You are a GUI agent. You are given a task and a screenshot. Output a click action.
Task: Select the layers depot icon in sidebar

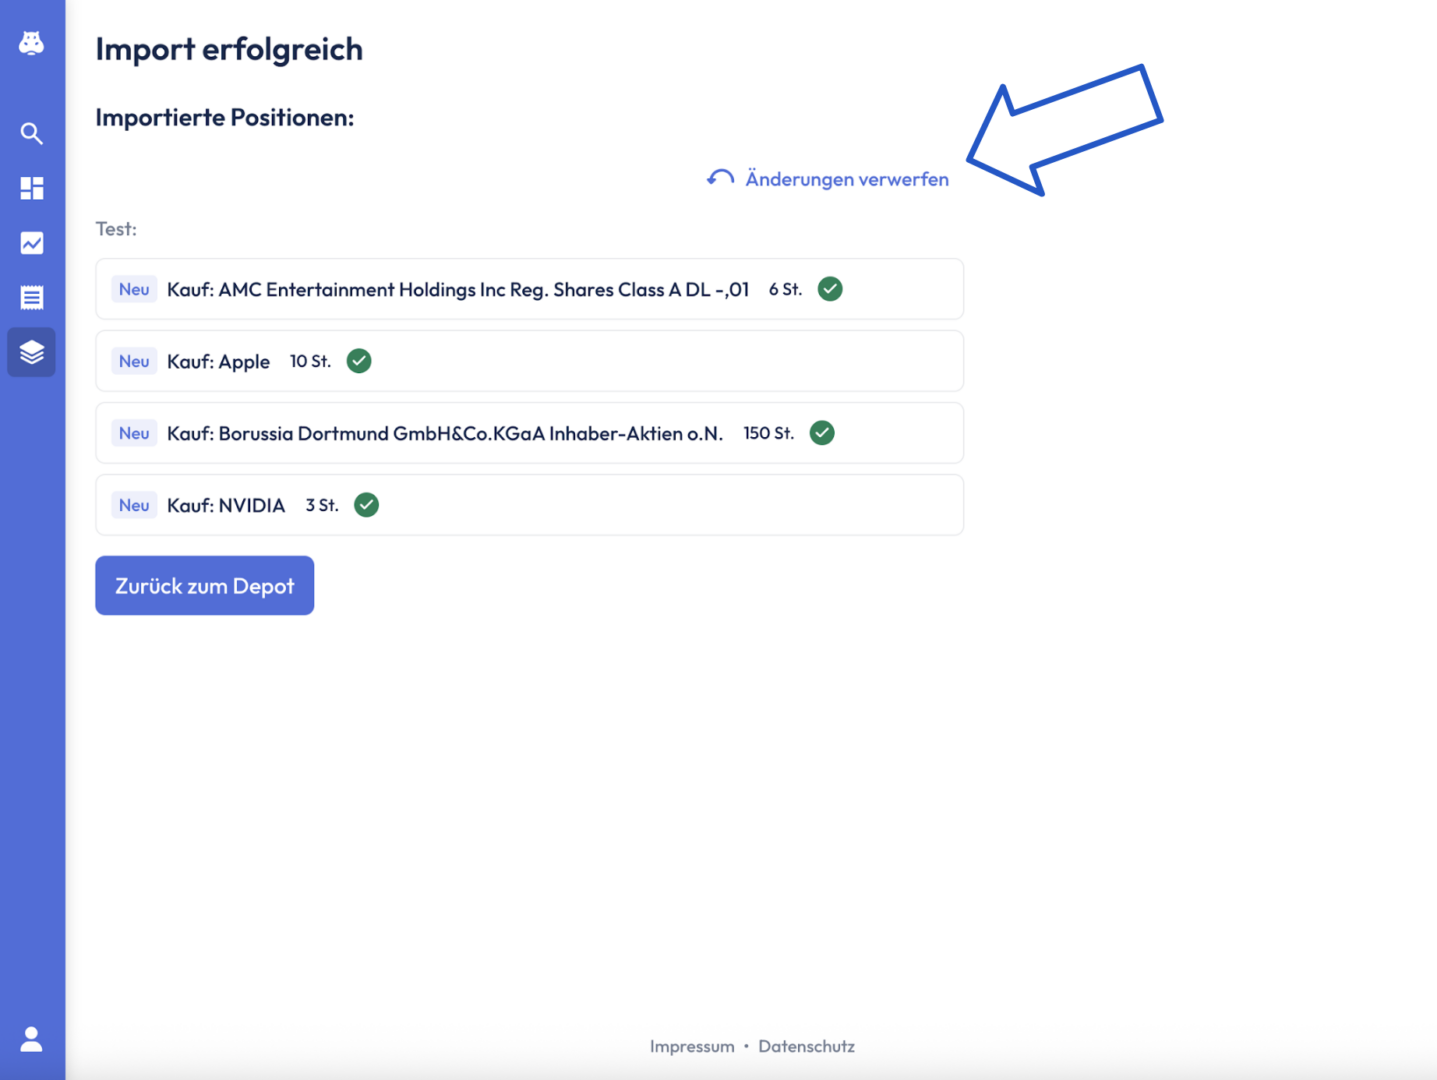click(x=32, y=352)
